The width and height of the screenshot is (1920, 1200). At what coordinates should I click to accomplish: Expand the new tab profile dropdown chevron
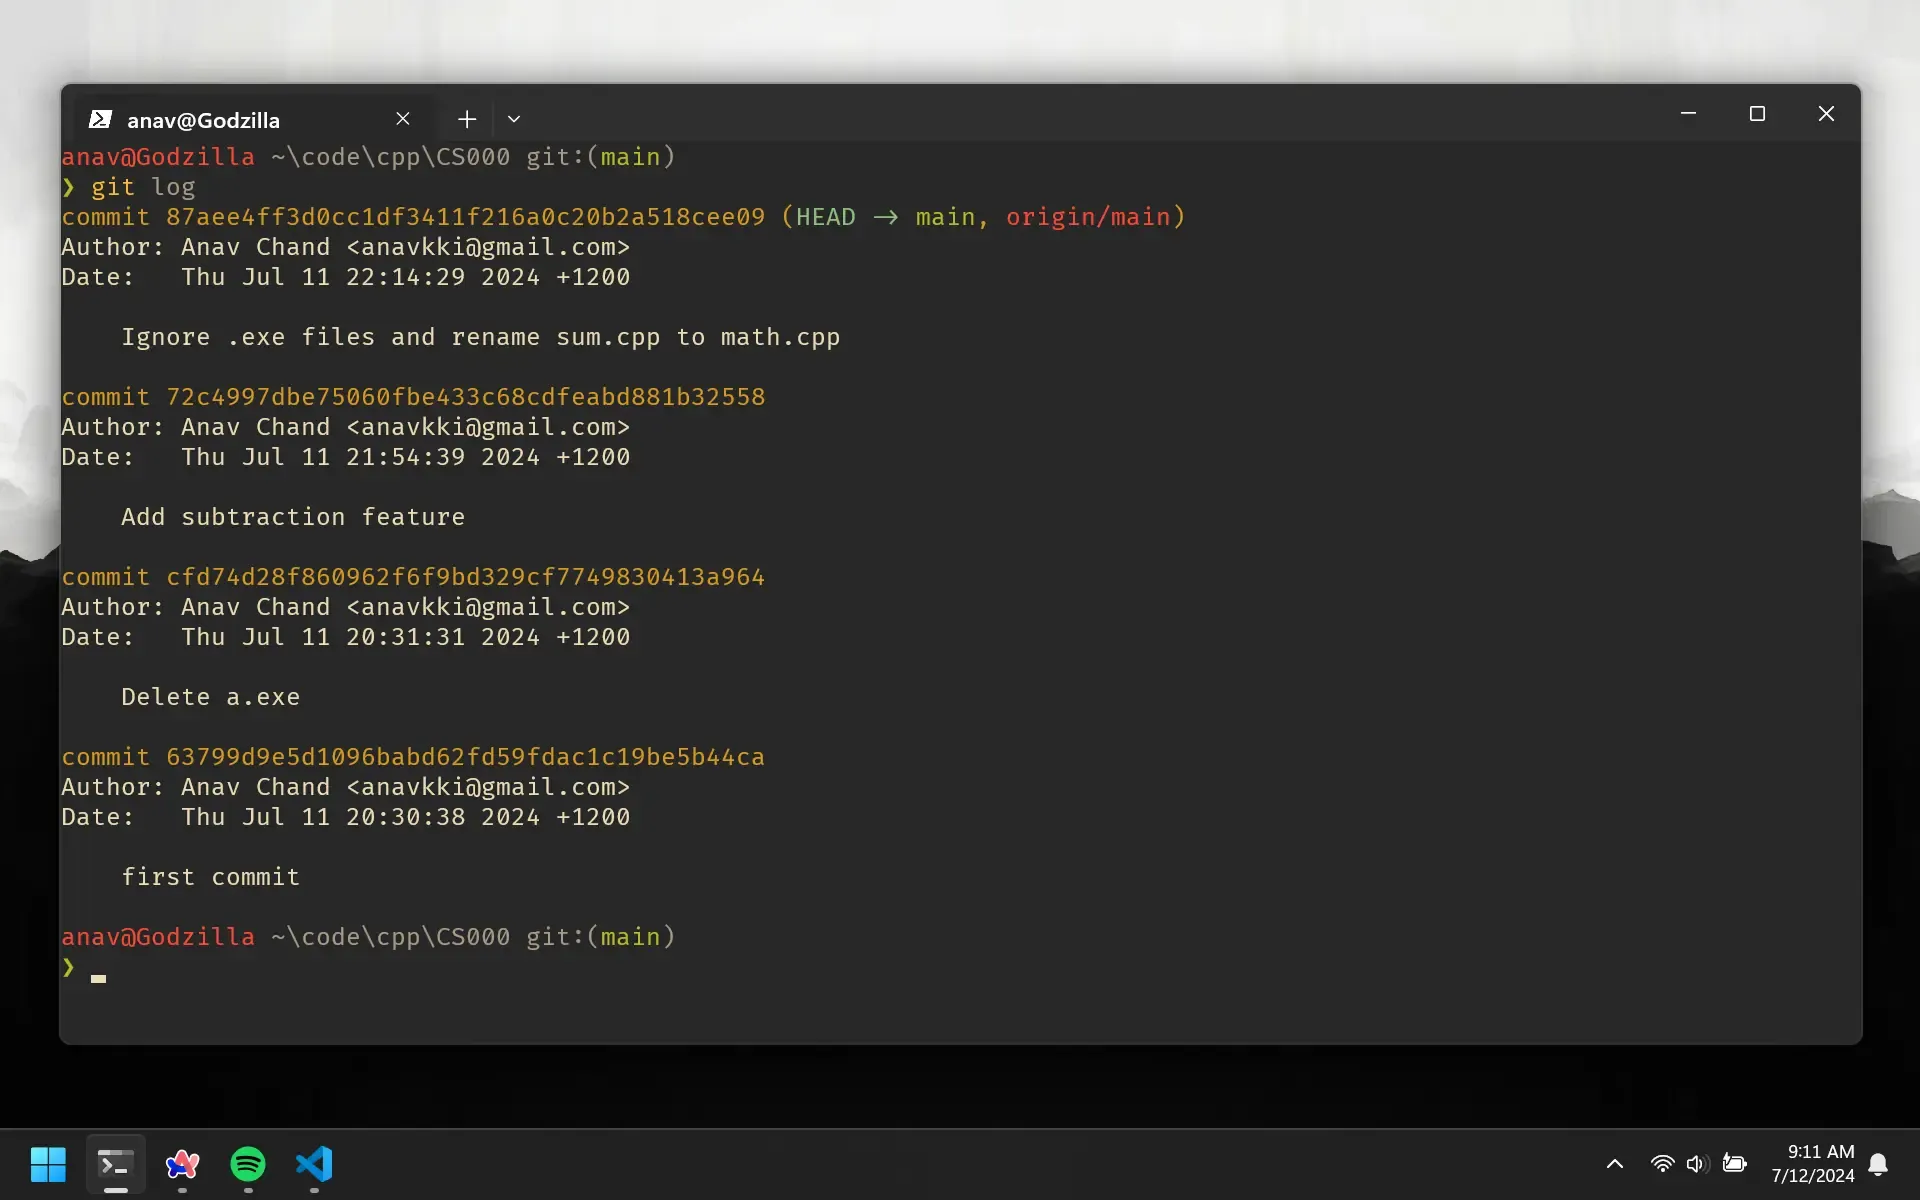pos(514,119)
